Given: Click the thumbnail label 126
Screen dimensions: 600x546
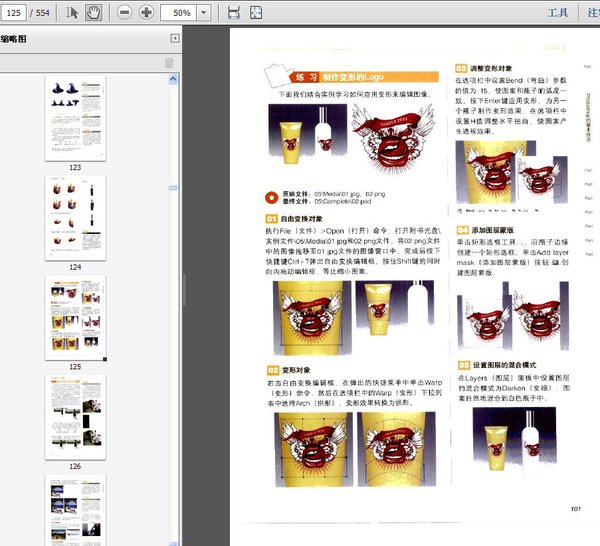Looking at the screenshot, I should [75, 466].
